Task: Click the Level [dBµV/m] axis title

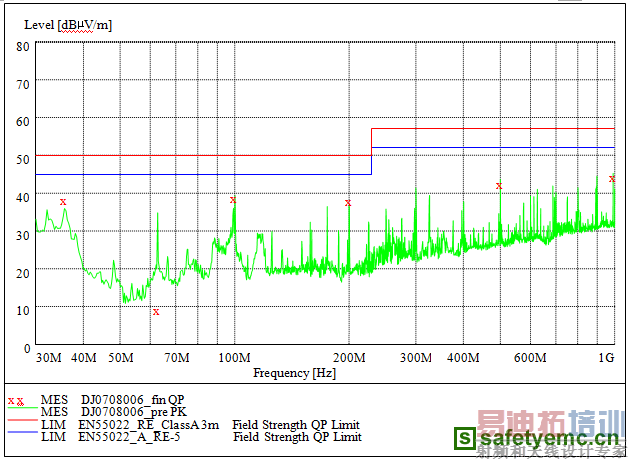Action: [68, 25]
